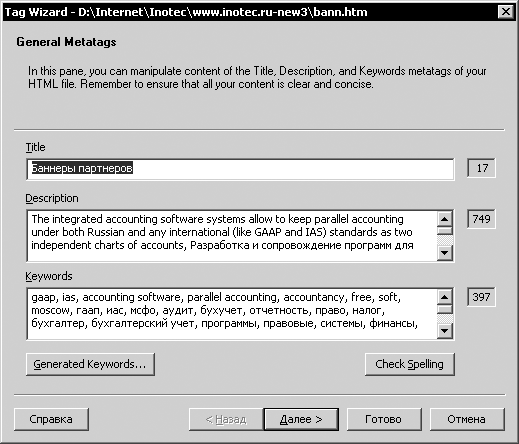Cancel the wizard with Отмена
519x444 pixels.
pos(467,419)
